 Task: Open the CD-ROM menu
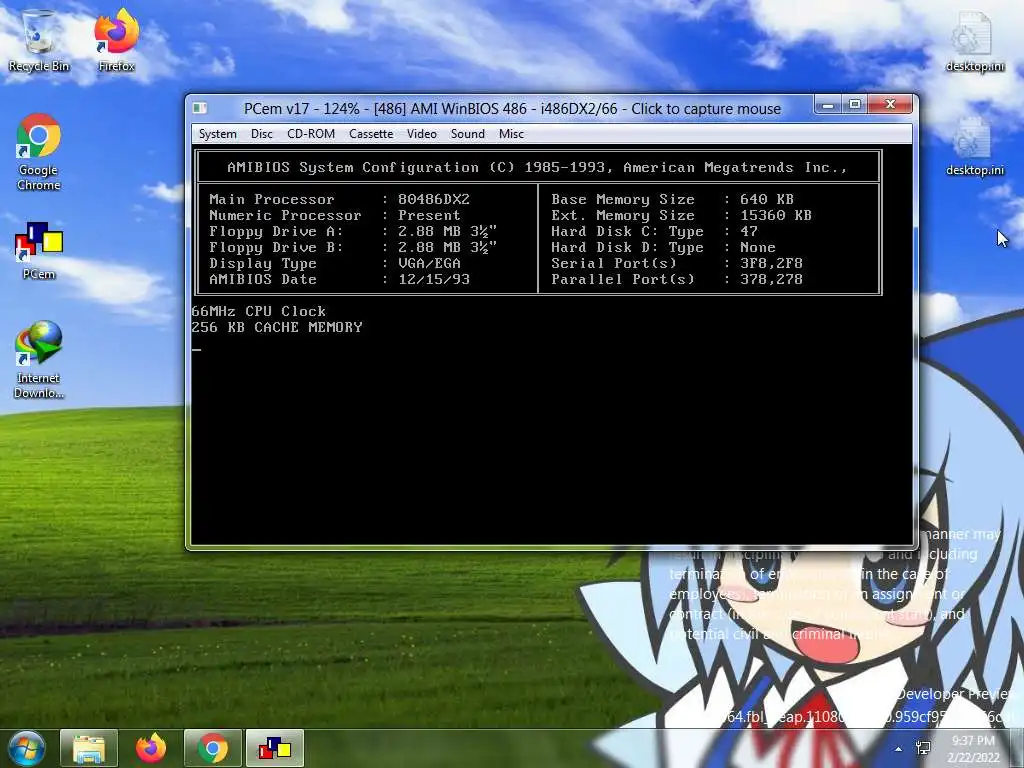pos(311,134)
